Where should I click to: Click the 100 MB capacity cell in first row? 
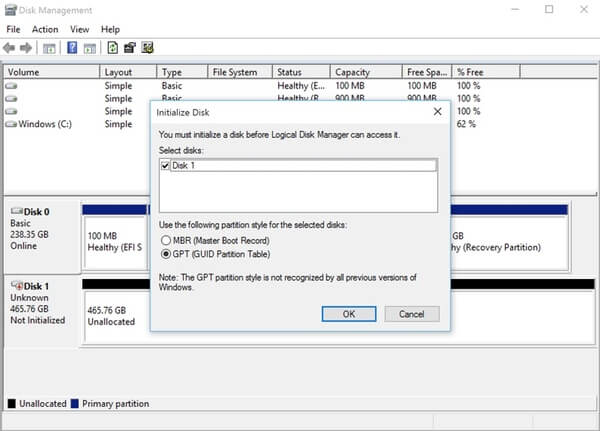pyautogui.click(x=350, y=86)
